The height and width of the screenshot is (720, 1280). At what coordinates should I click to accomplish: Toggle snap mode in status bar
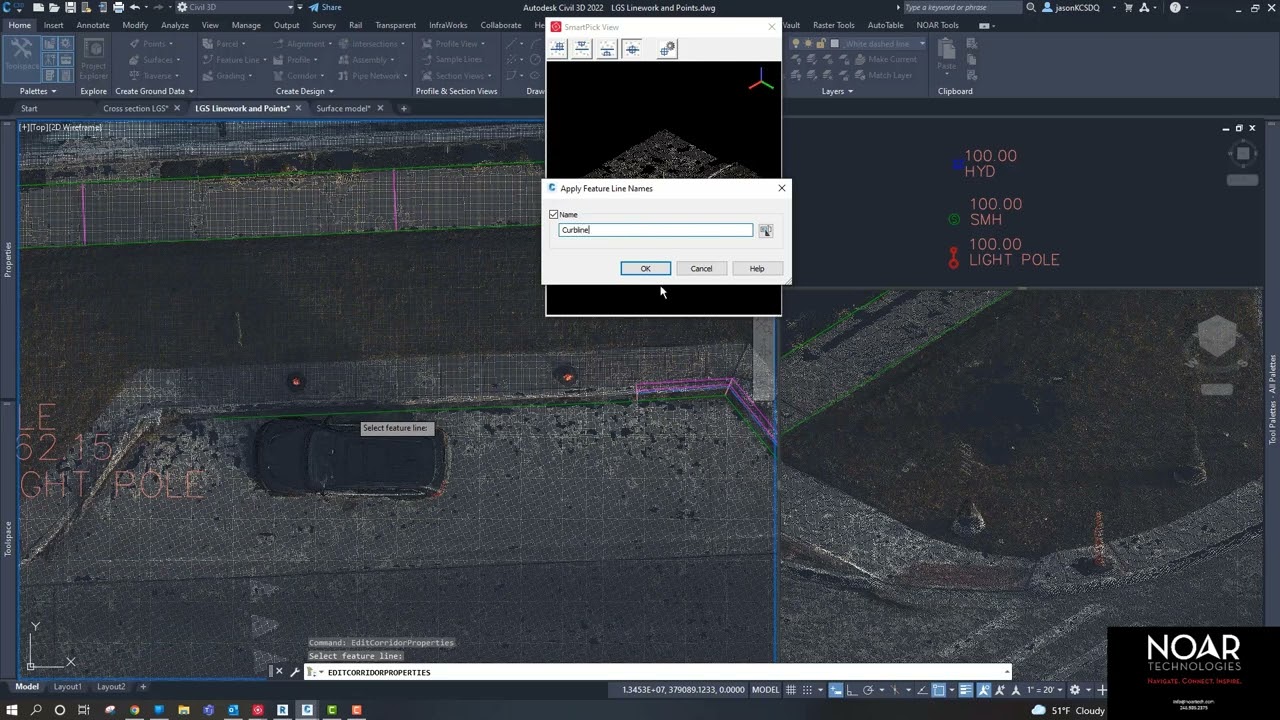click(x=807, y=690)
